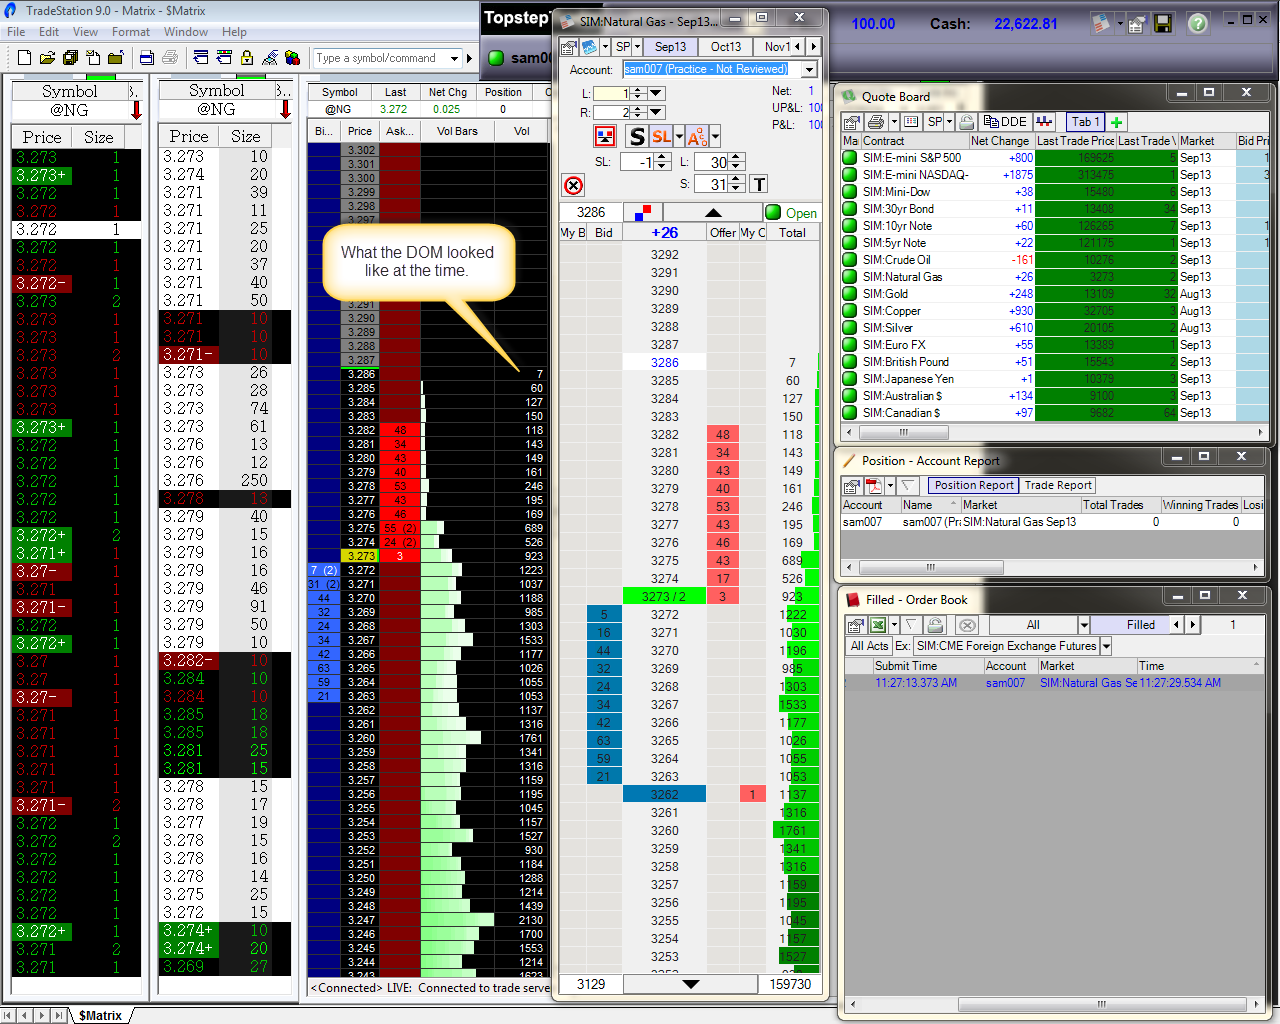The width and height of the screenshot is (1280, 1024).
Task: Click the Open folder icon in TradeStation toolbar
Action: [x=46, y=58]
